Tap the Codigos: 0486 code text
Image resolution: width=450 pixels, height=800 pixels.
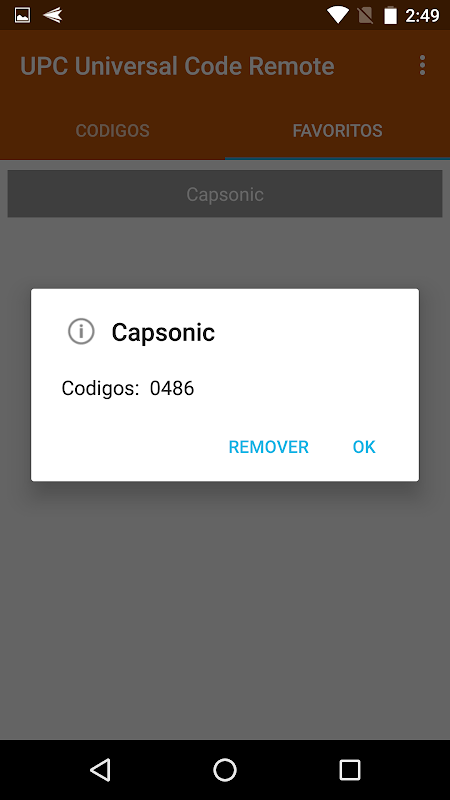[128, 388]
